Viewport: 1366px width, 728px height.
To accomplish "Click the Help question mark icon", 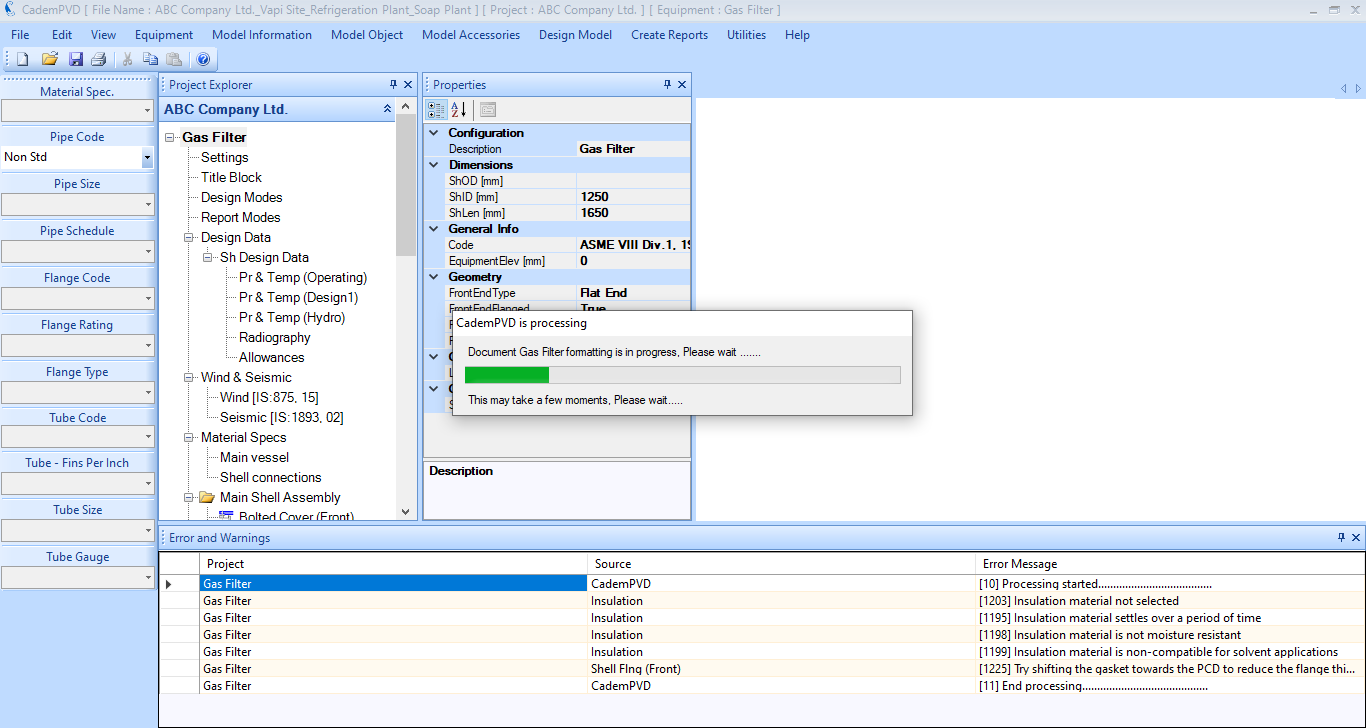I will point(203,59).
